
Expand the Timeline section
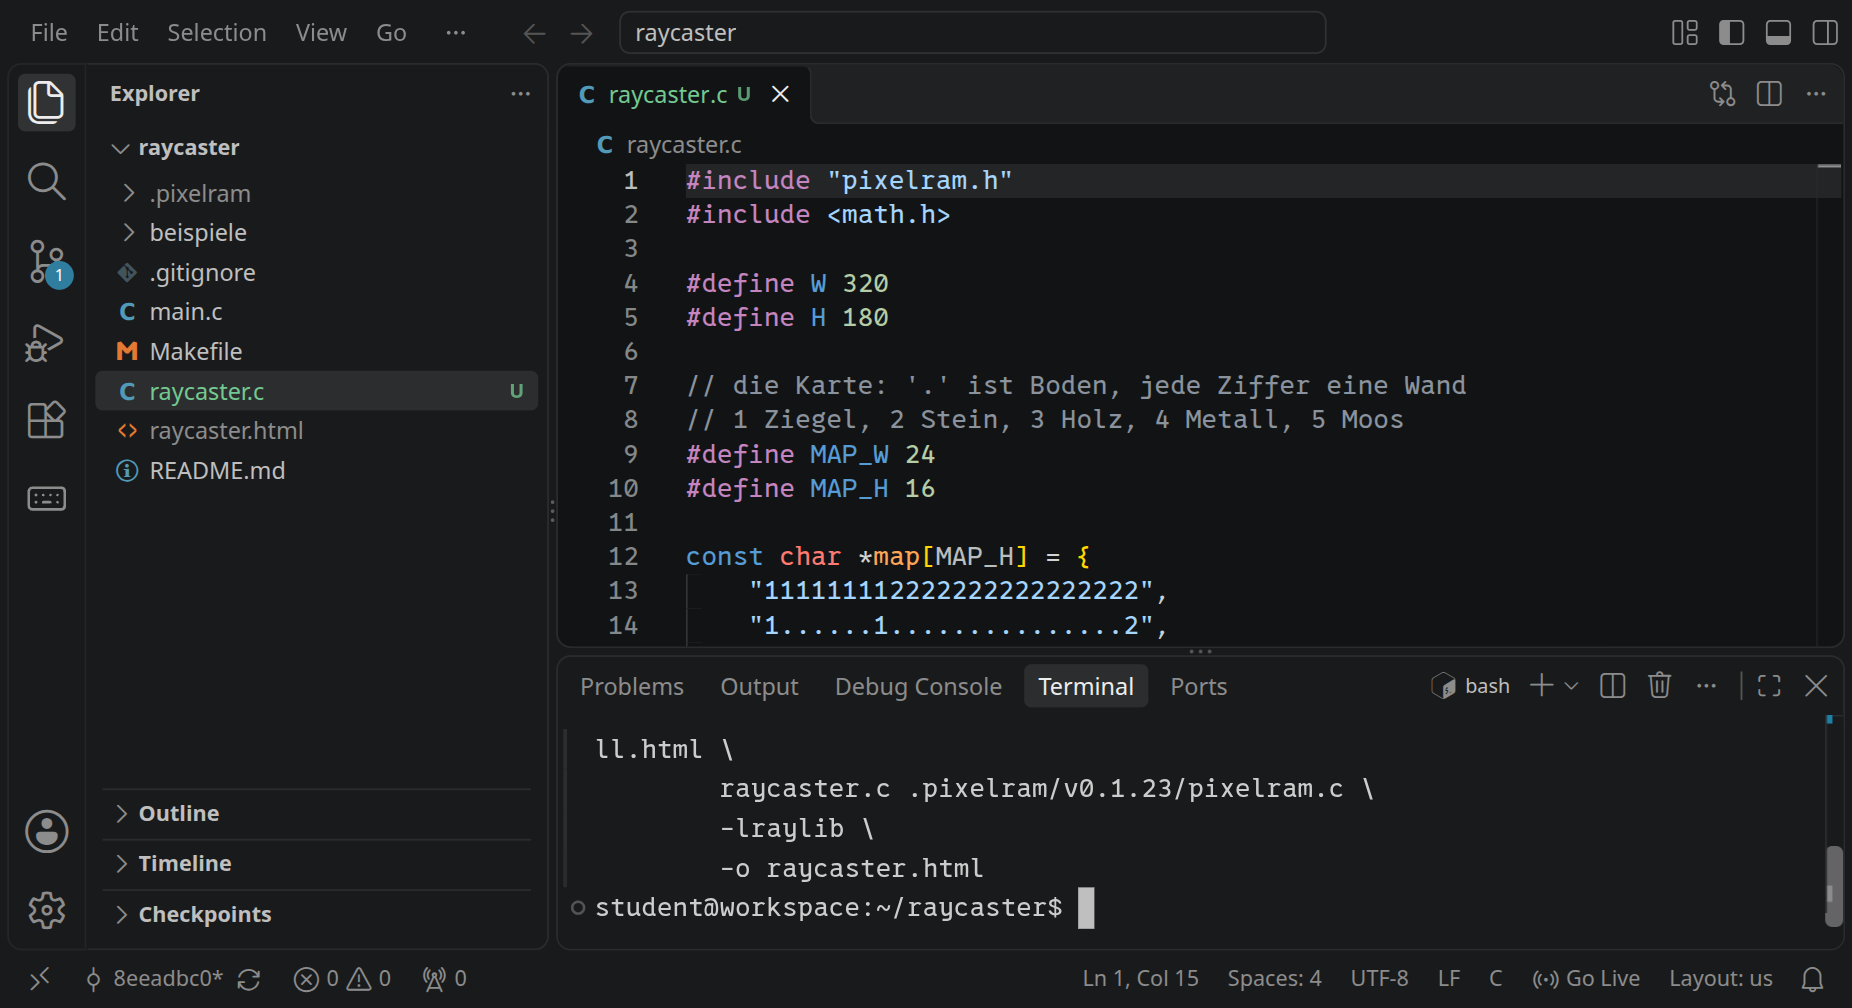pos(316,863)
